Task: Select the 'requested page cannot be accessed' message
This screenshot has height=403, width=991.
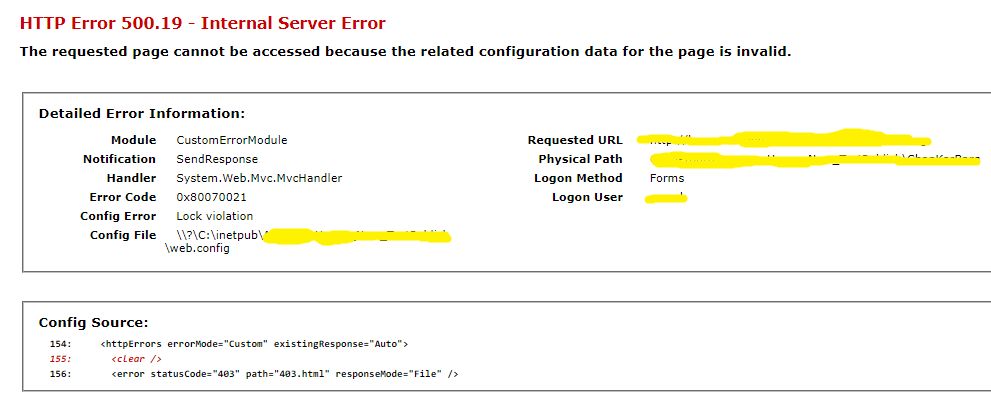Action: pos(405,51)
